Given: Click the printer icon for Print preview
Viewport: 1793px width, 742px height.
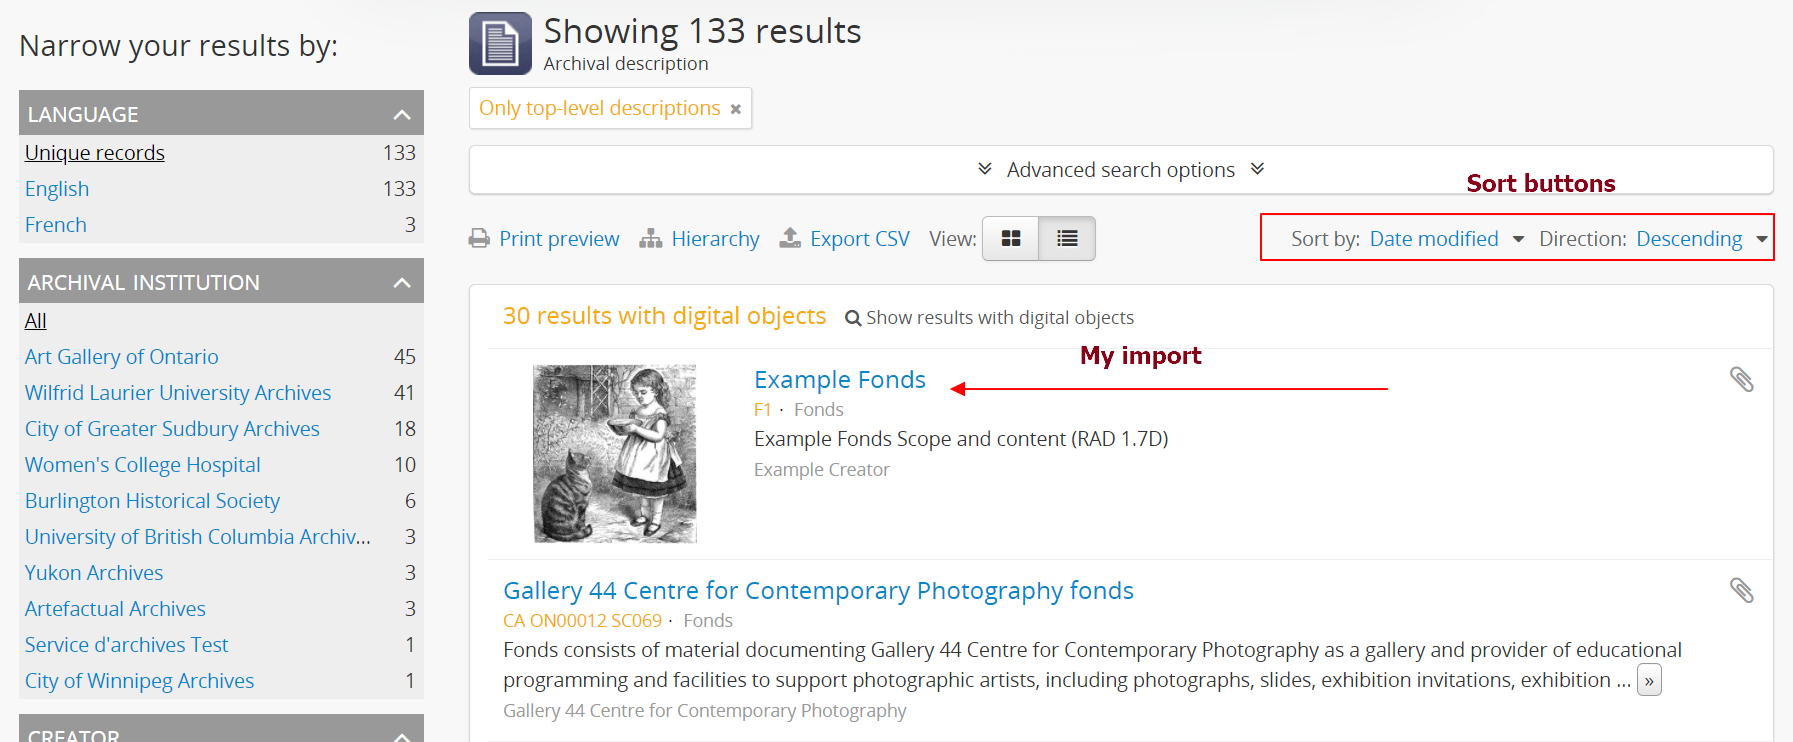Looking at the screenshot, I should pos(479,239).
